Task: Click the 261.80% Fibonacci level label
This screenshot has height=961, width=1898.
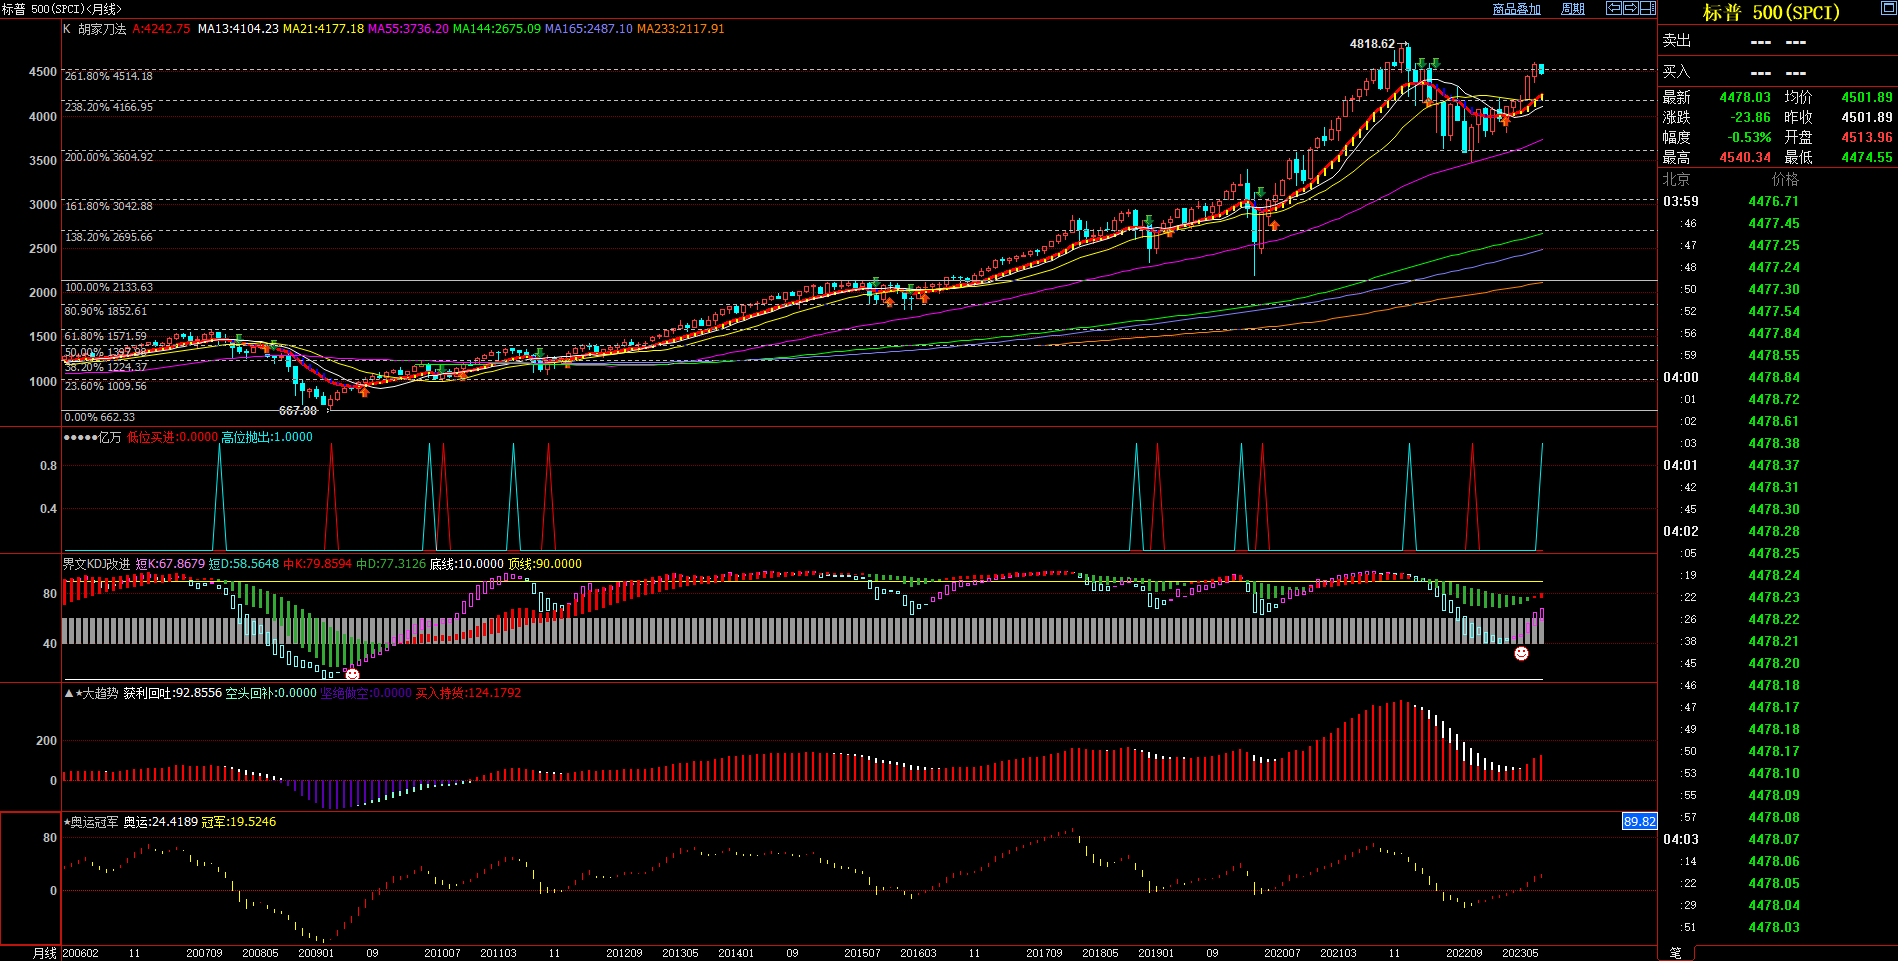Action: pos(109,76)
